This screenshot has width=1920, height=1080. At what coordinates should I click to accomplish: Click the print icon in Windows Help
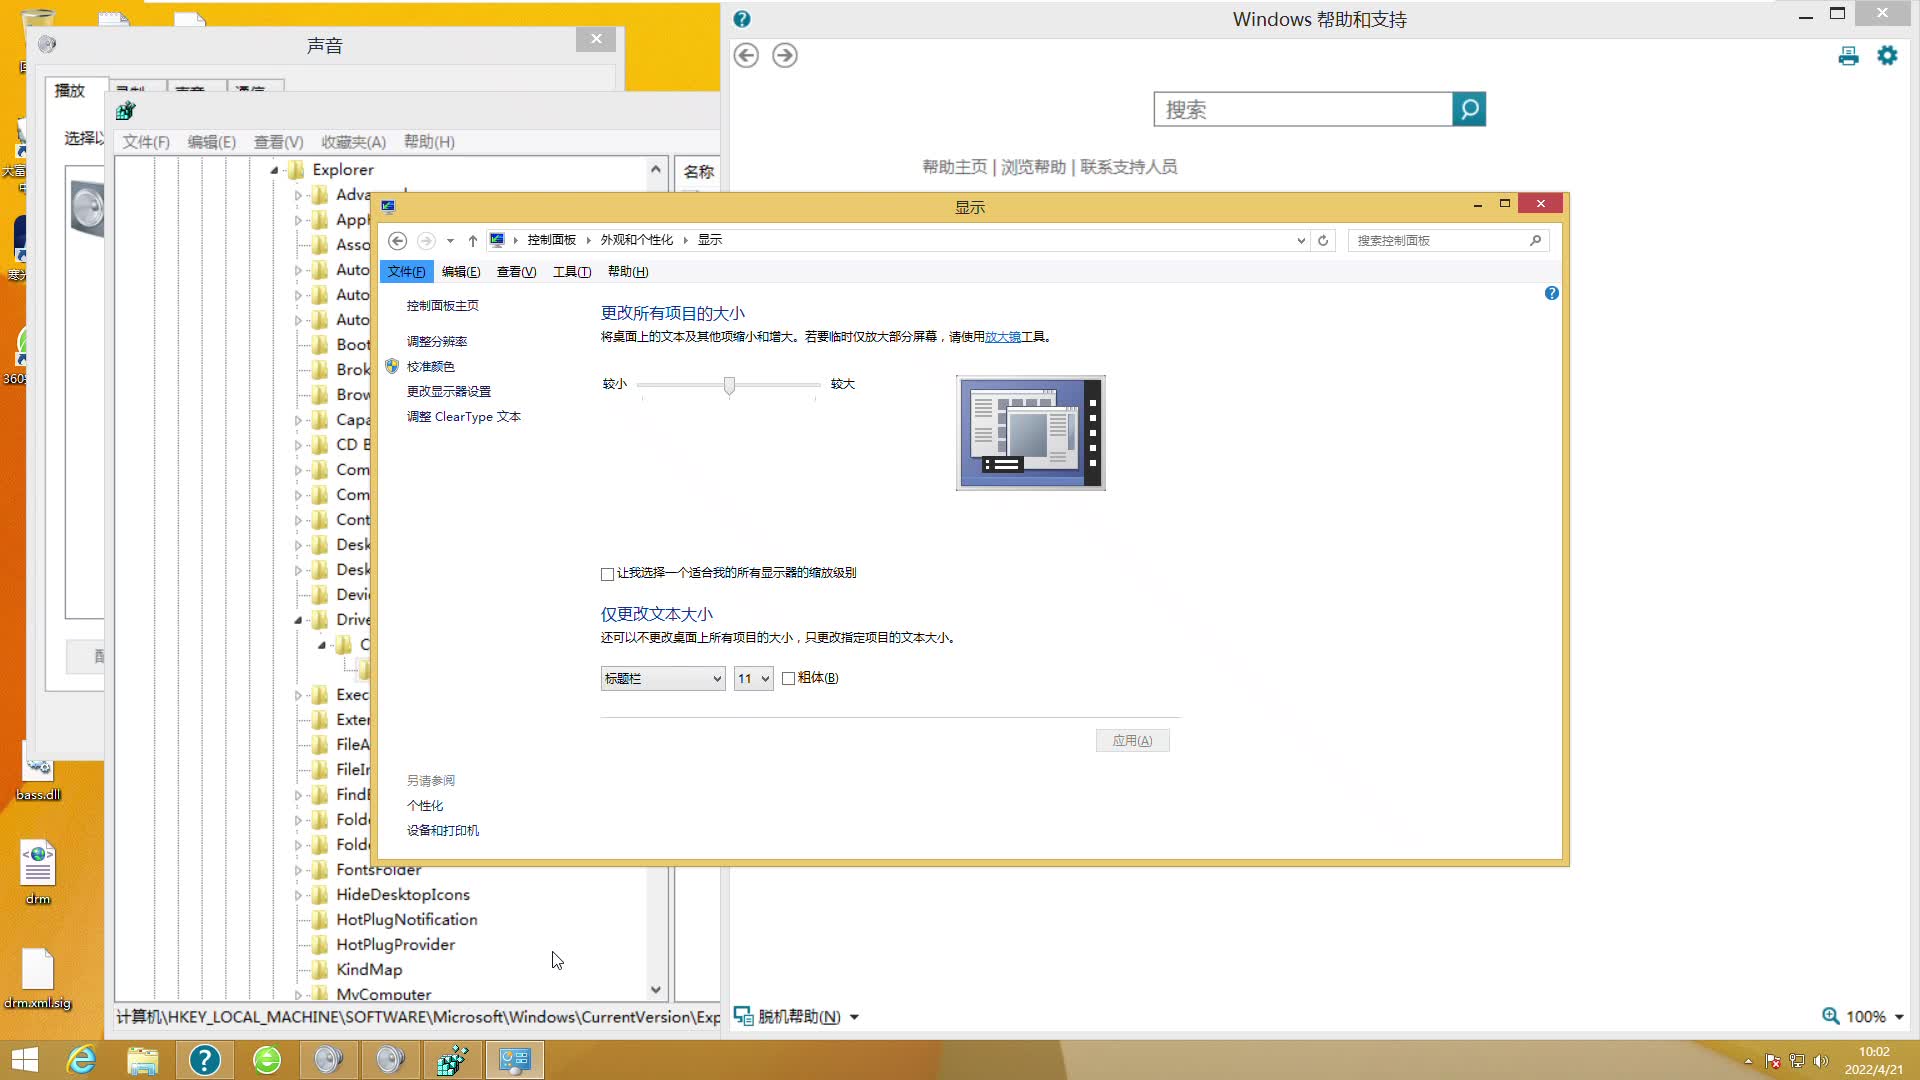(1848, 56)
